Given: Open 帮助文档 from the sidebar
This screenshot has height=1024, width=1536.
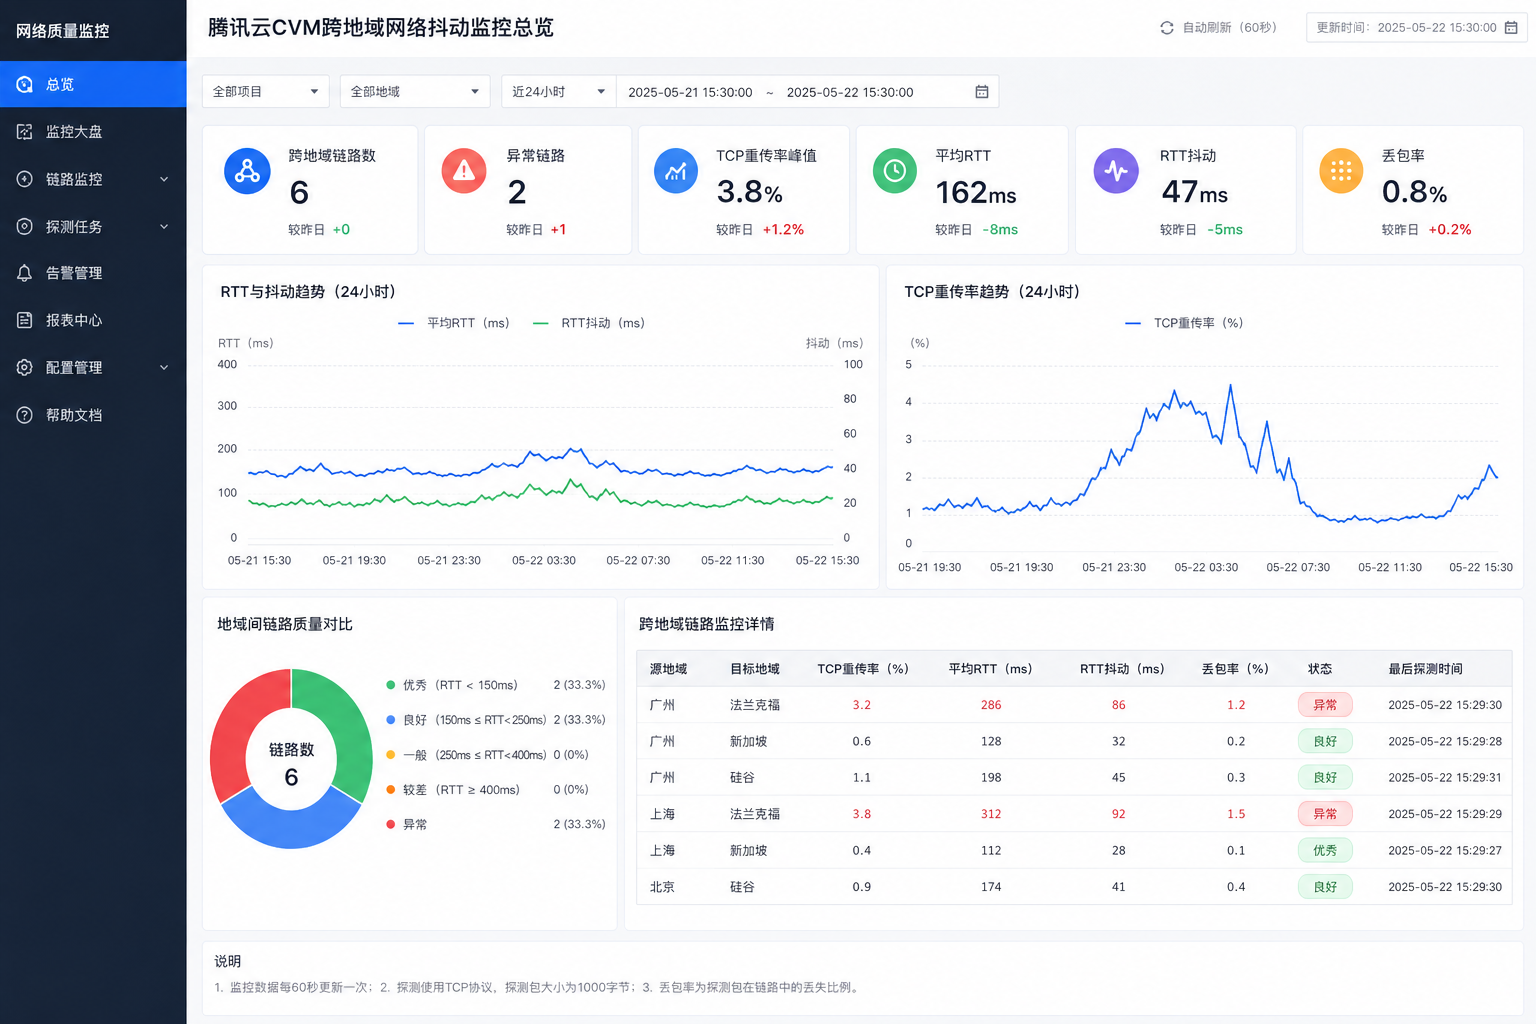Looking at the screenshot, I should click(93, 415).
